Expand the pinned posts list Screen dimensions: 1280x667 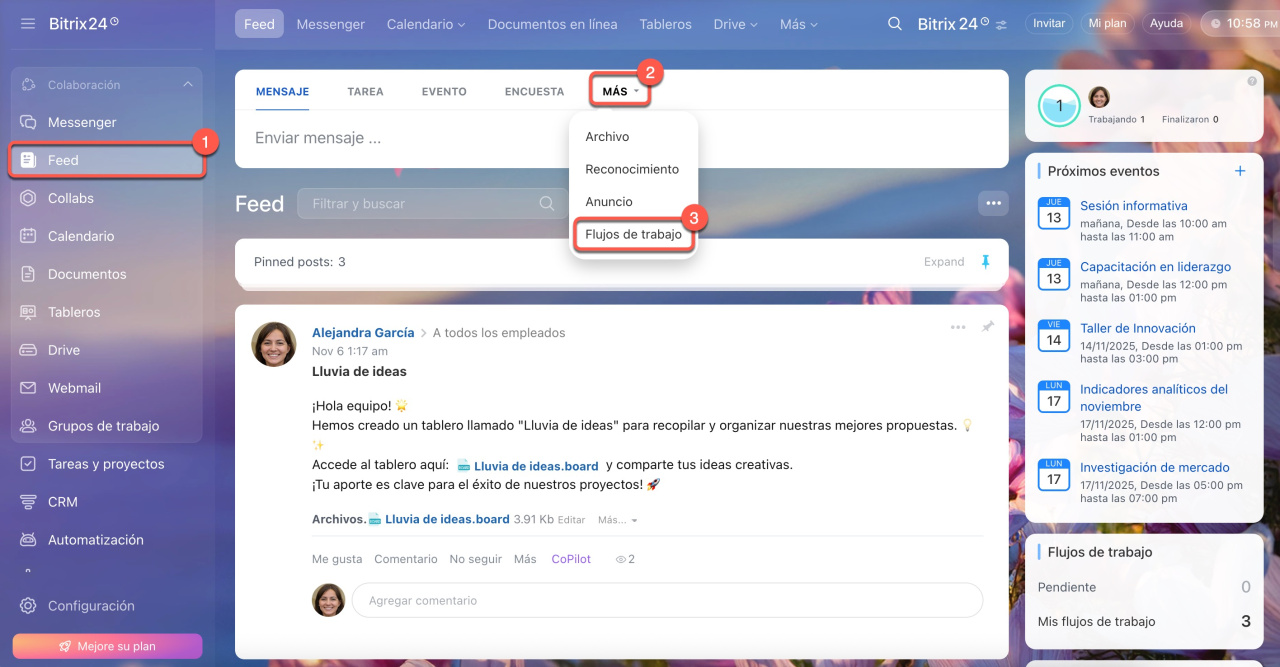pos(943,262)
